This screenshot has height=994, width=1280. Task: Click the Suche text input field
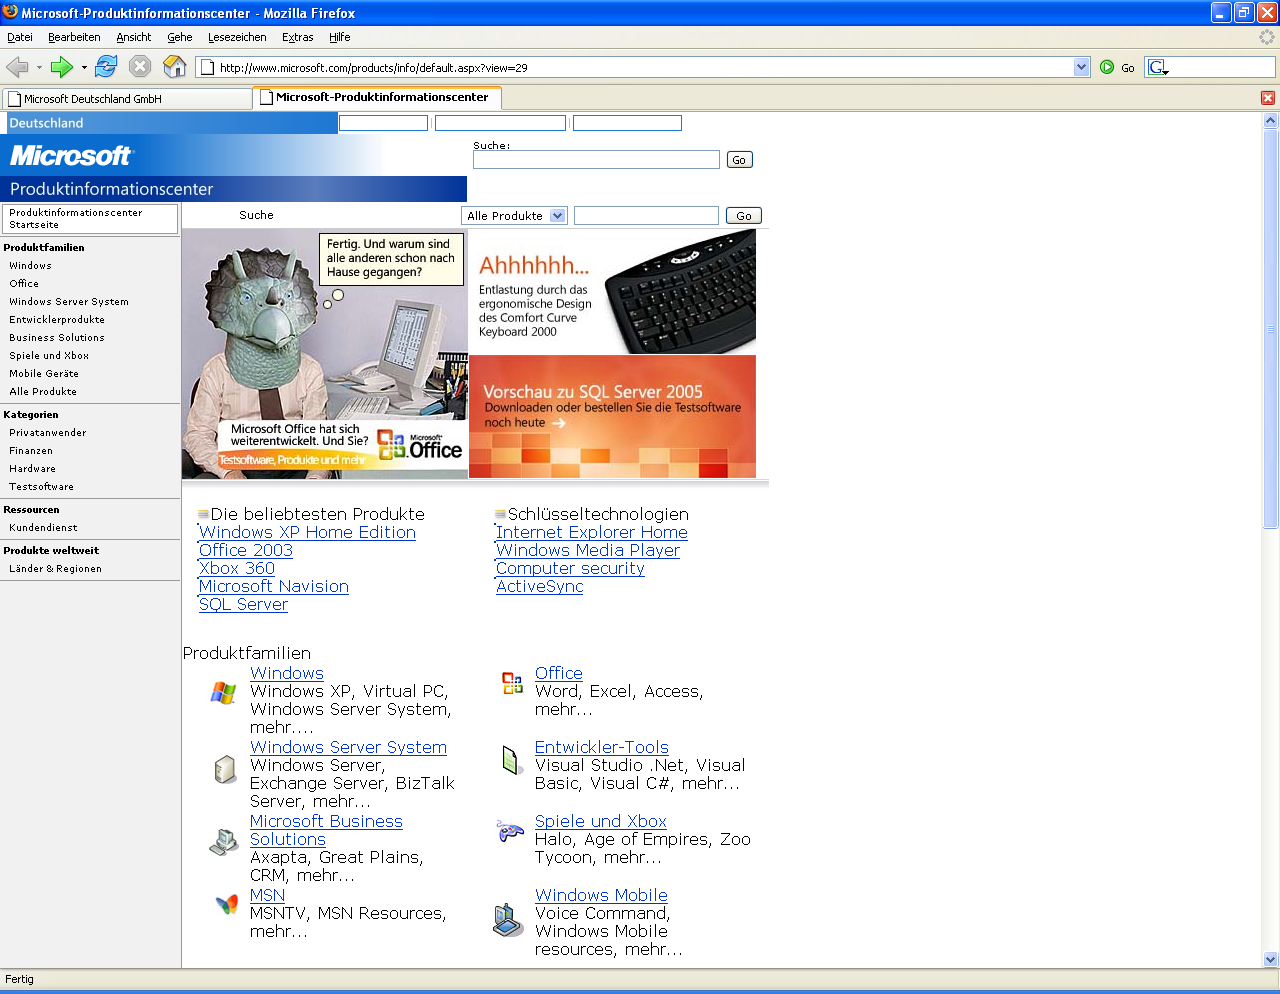coord(596,160)
